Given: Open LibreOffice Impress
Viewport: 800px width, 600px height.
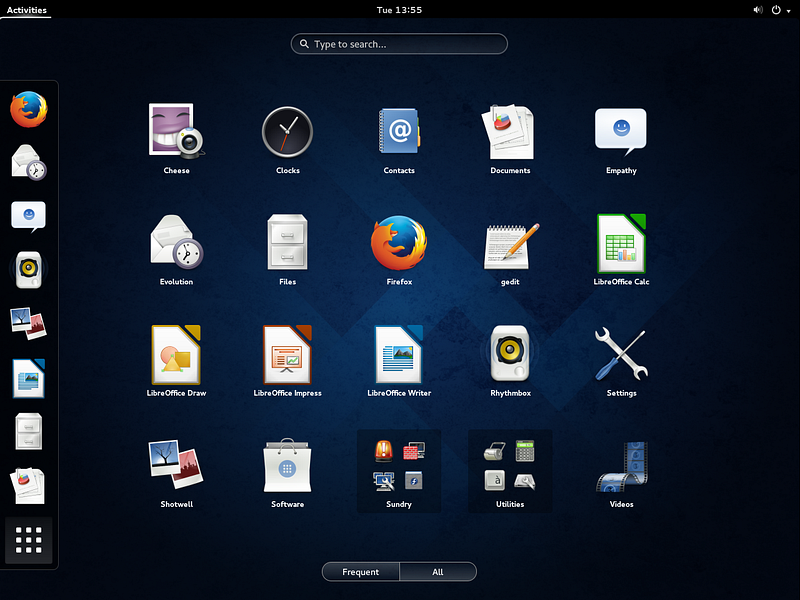Looking at the screenshot, I should pos(287,361).
